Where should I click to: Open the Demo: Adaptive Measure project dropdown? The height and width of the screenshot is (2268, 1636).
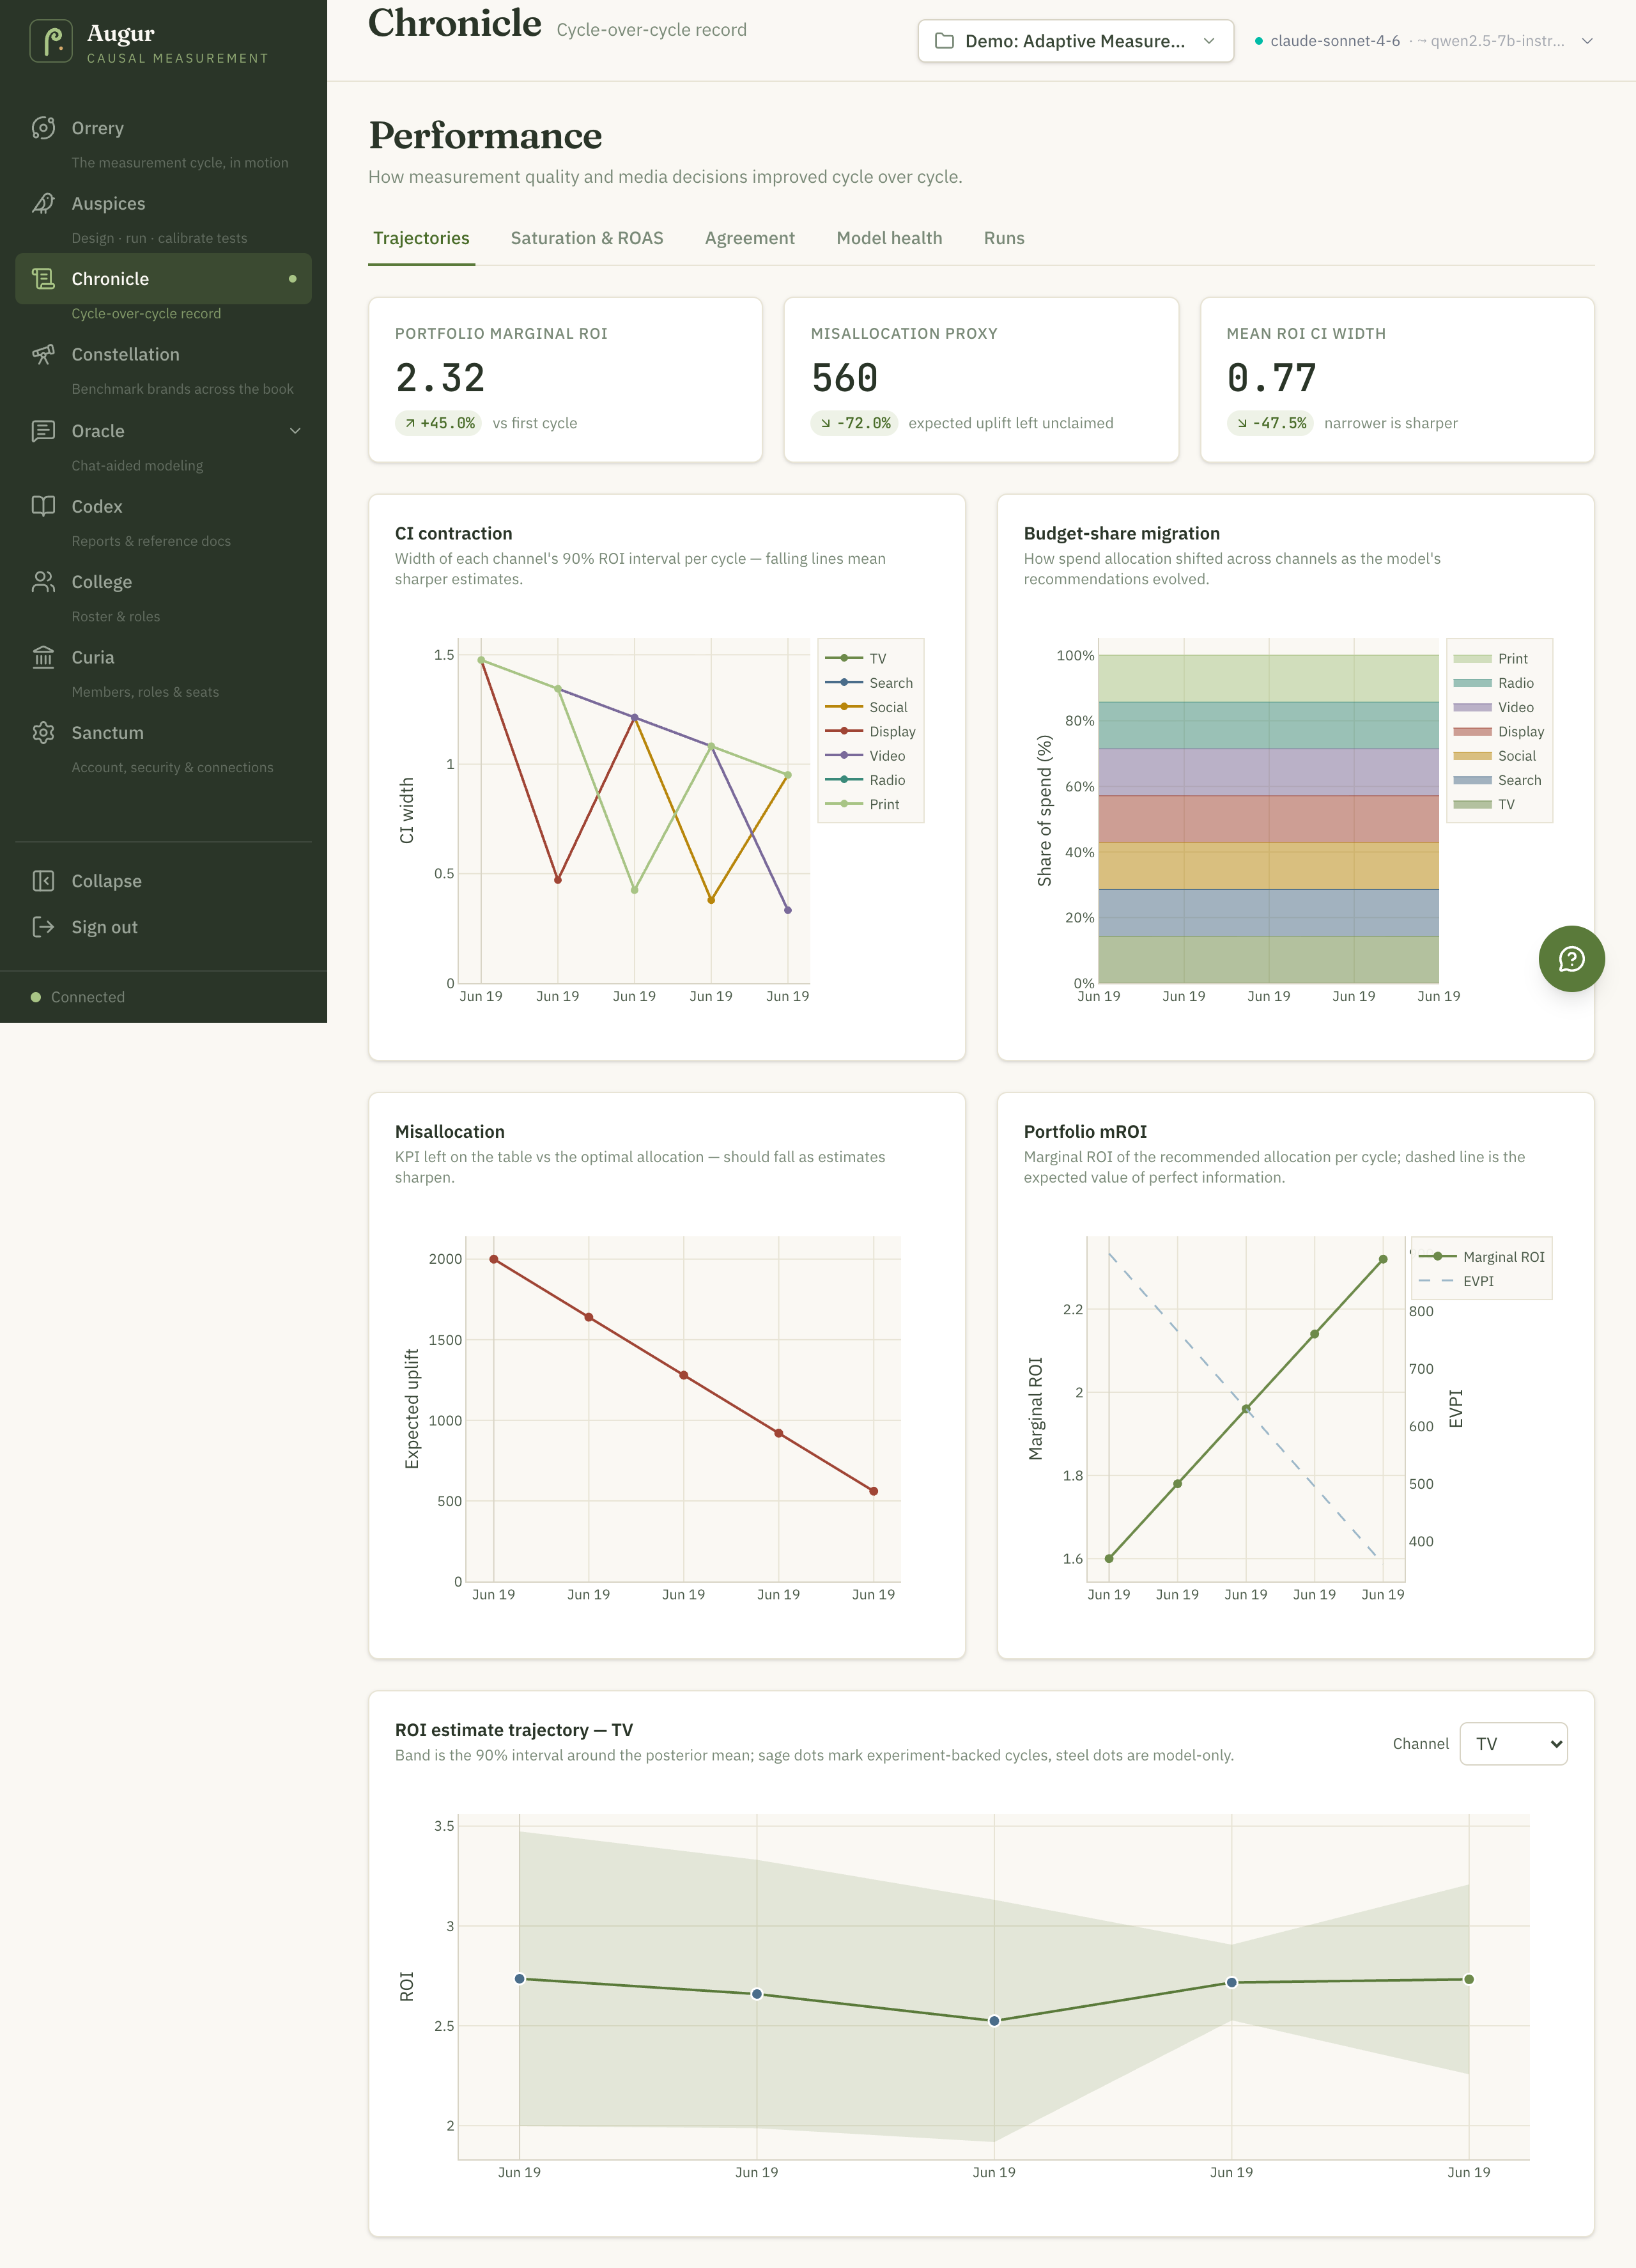point(1075,41)
